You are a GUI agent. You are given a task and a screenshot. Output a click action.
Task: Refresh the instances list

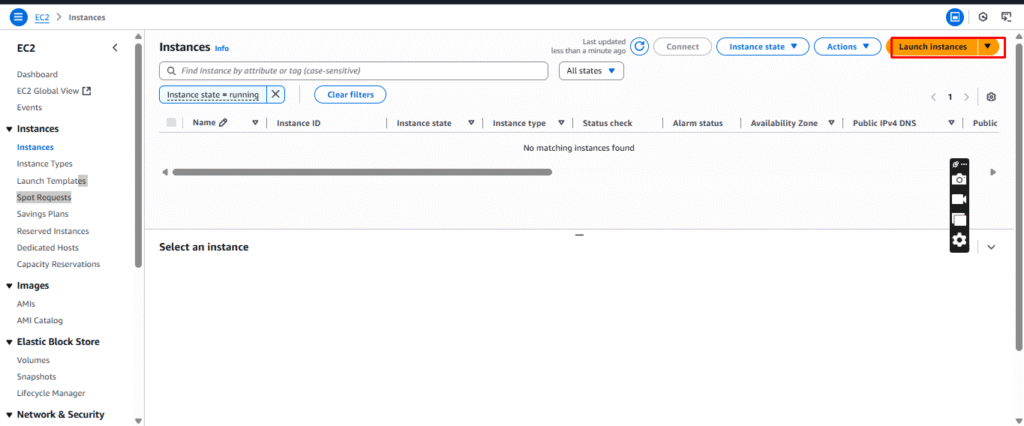[640, 46]
